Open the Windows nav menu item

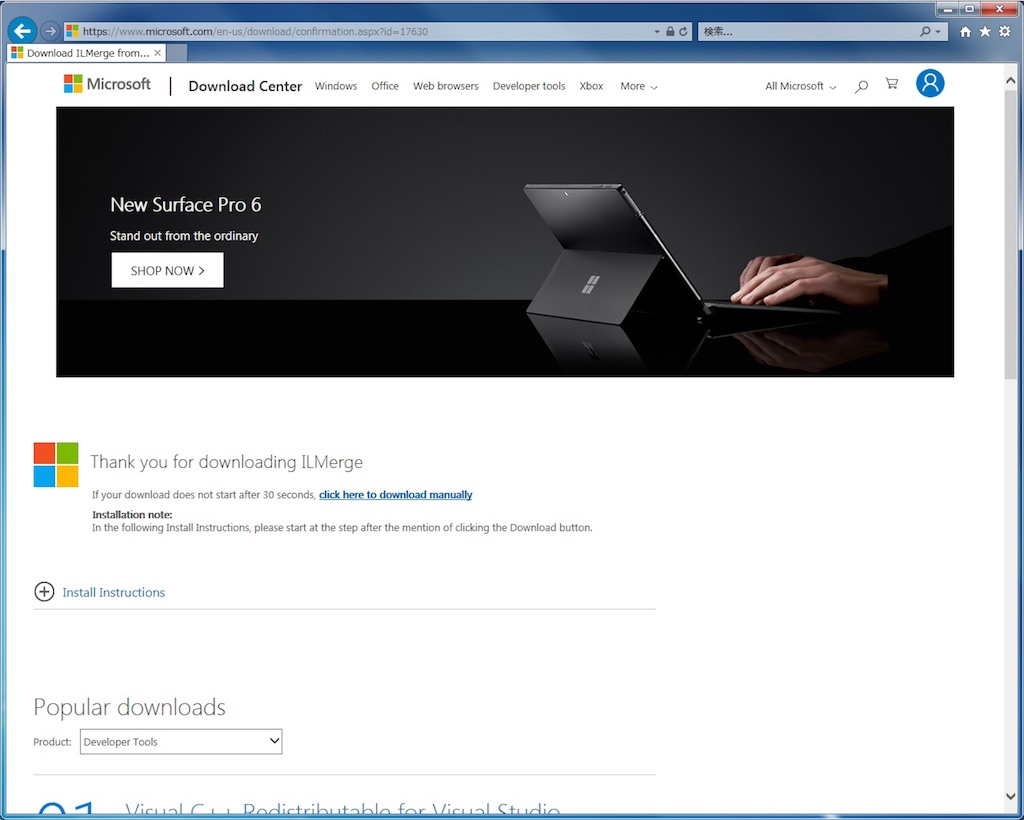[x=336, y=86]
